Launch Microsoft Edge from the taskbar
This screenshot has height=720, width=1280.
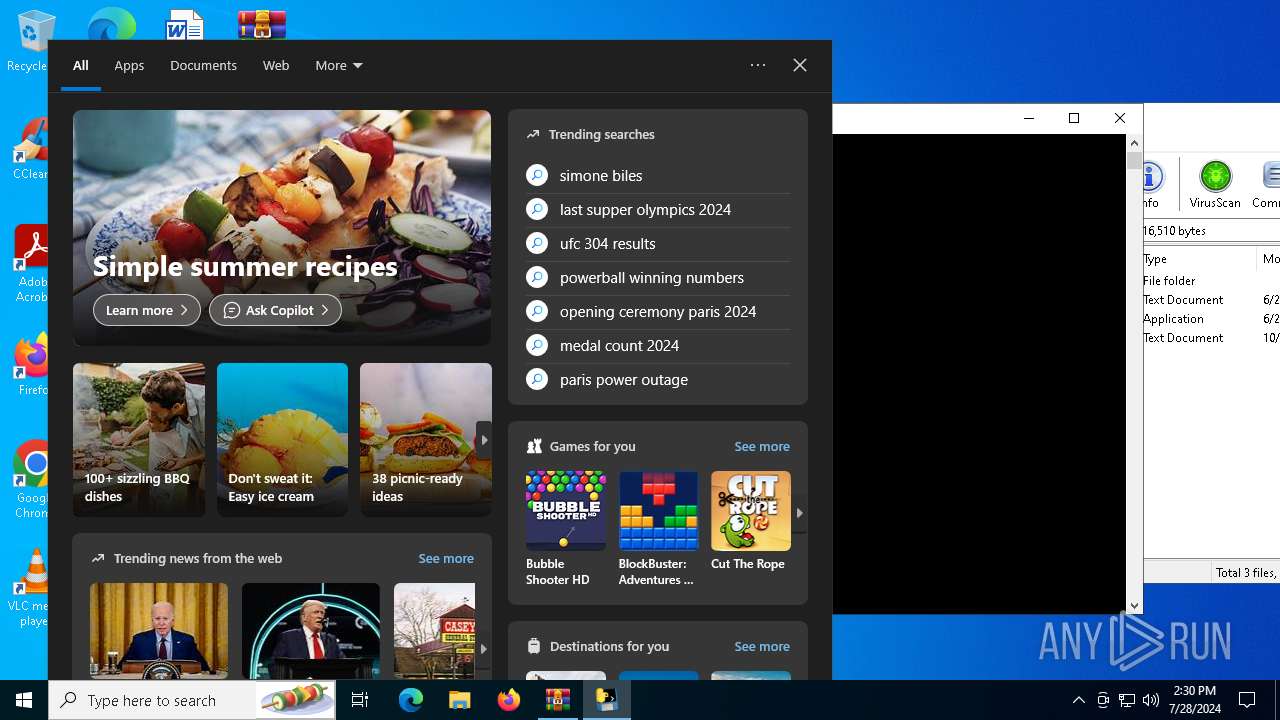(x=411, y=700)
